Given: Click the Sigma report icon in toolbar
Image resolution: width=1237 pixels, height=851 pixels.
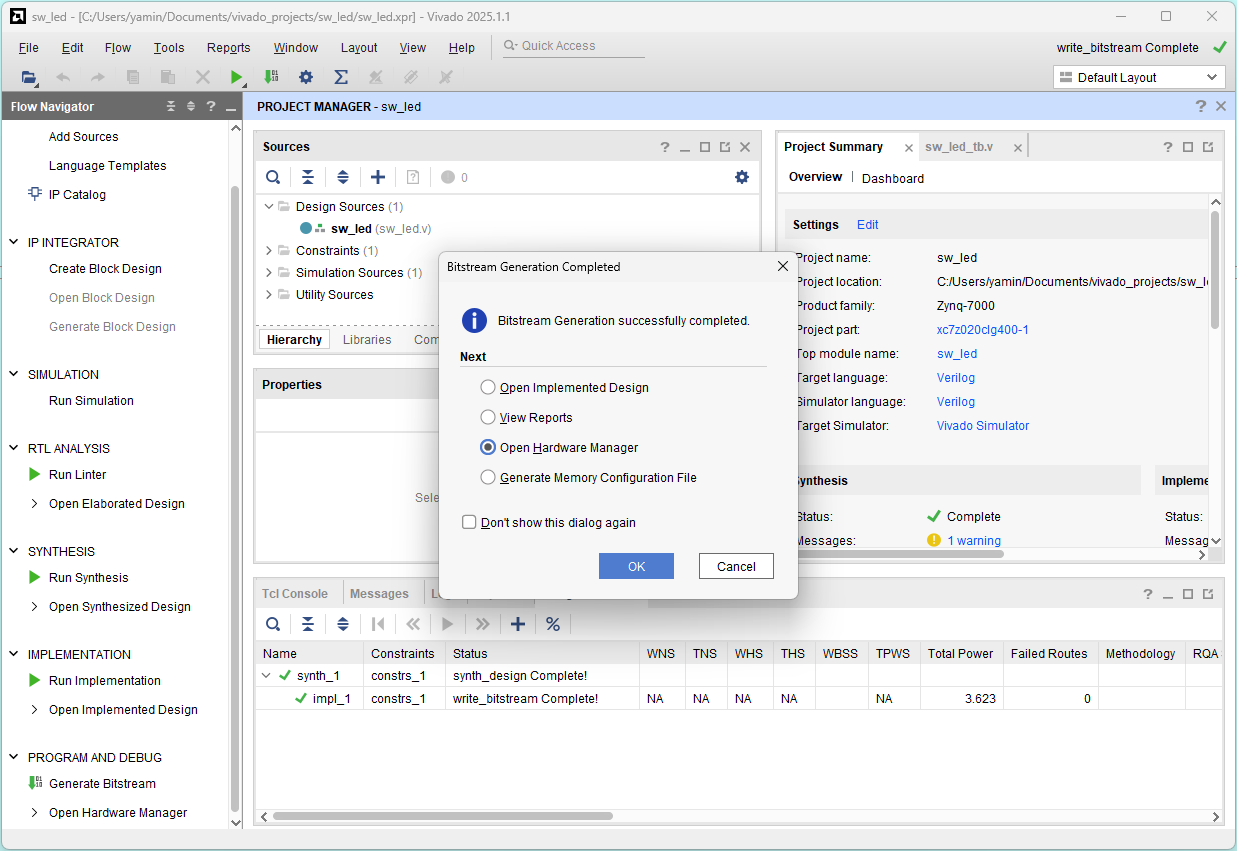Looking at the screenshot, I should point(340,77).
